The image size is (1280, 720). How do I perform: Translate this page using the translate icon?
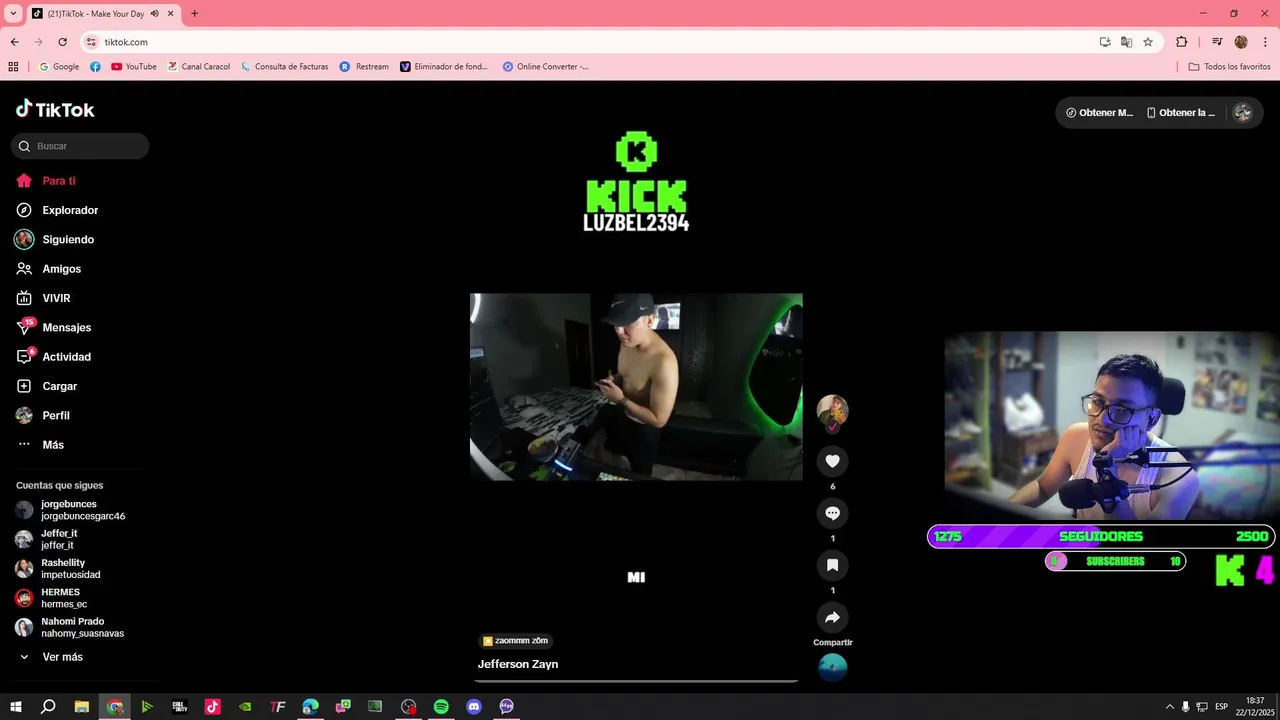click(1126, 42)
